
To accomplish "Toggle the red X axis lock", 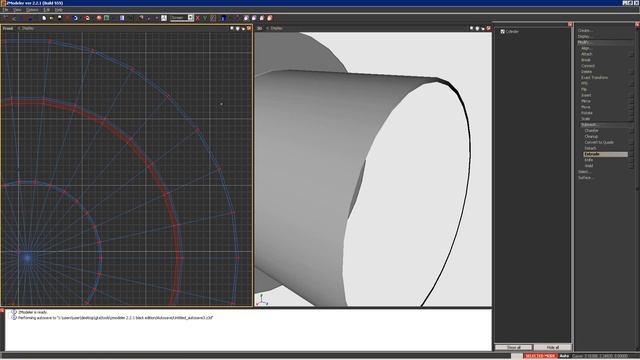I will (x=198, y=18).
